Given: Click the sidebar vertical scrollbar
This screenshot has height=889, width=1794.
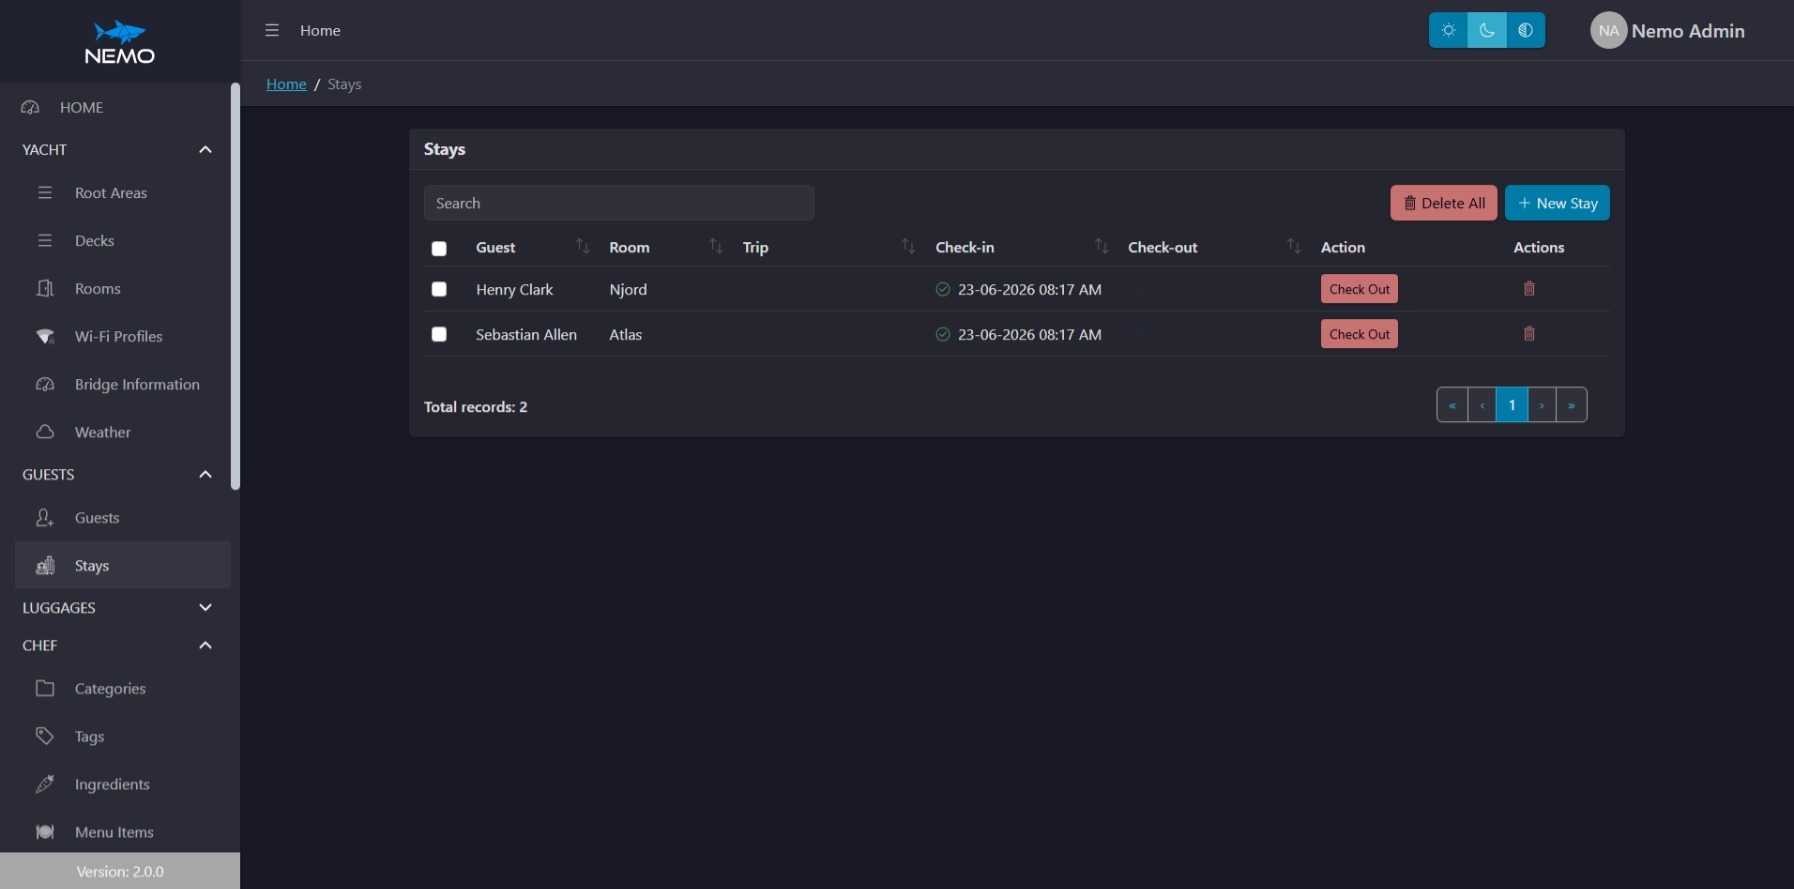Looking at the screenshot, I should click(x=235, y=286).
